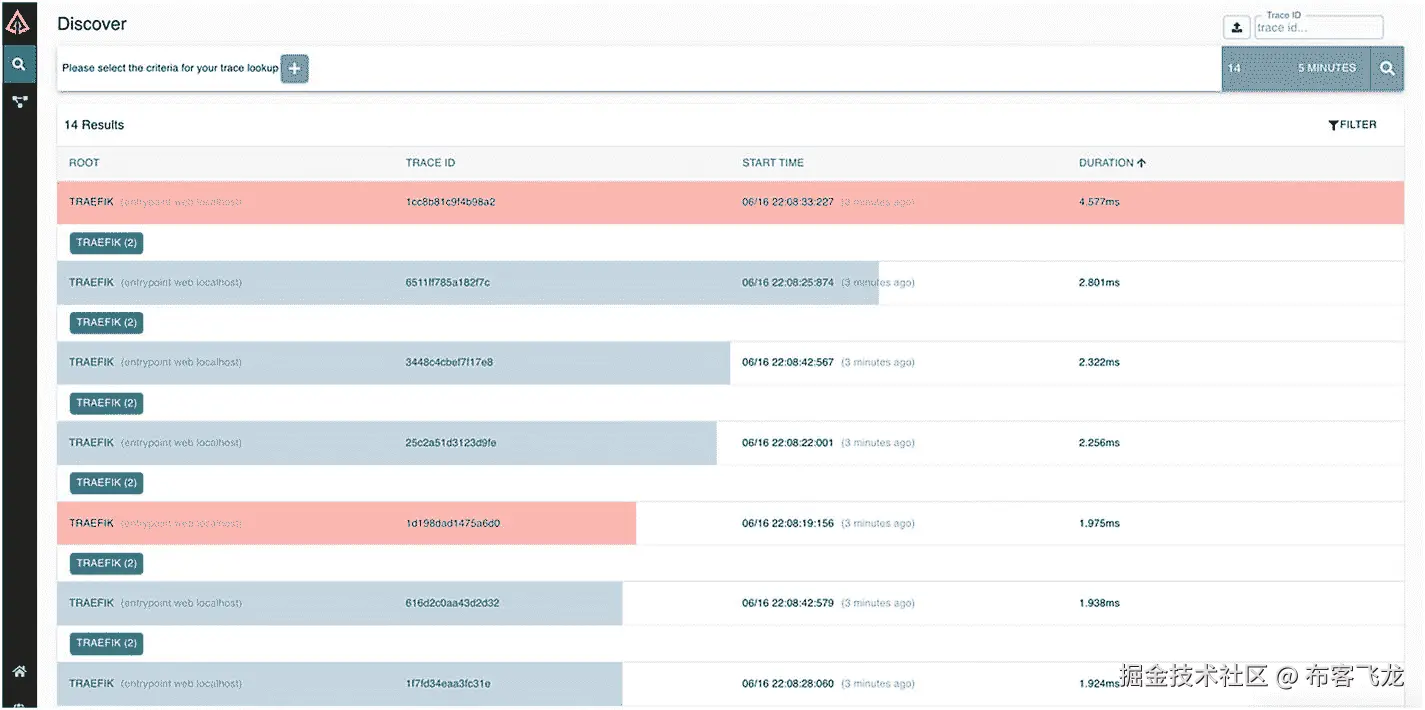Sort results by ROOT column
Screen dimensions: 1425x710
(x=84, y=163)
